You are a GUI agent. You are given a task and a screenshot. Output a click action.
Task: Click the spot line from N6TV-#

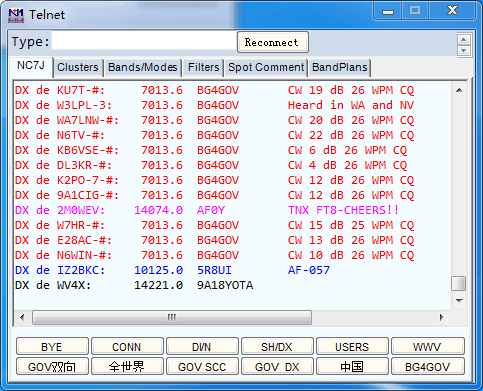pyautogui.click(x=214, y=135)
